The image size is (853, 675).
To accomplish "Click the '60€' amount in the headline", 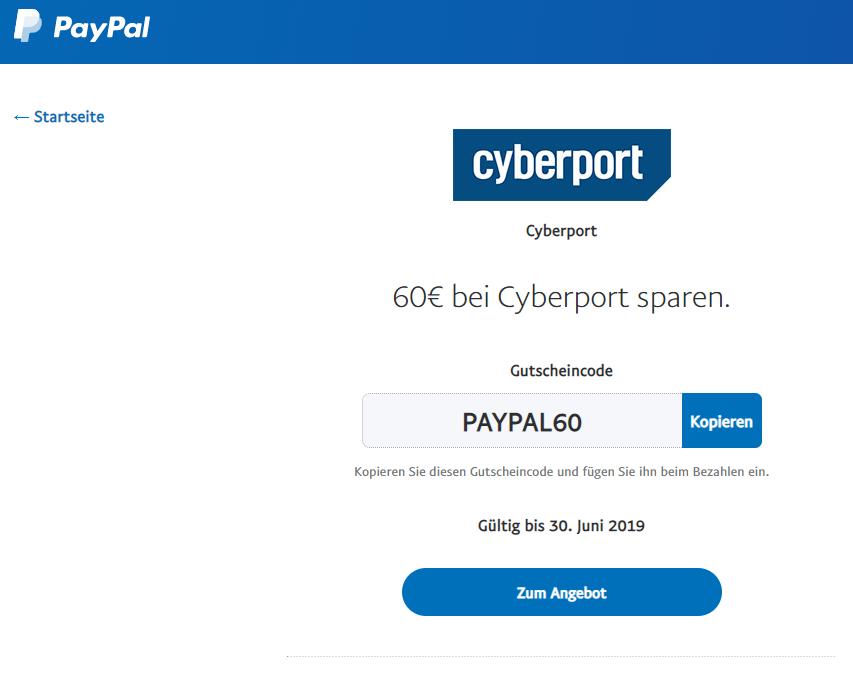I will pos(418,298).
